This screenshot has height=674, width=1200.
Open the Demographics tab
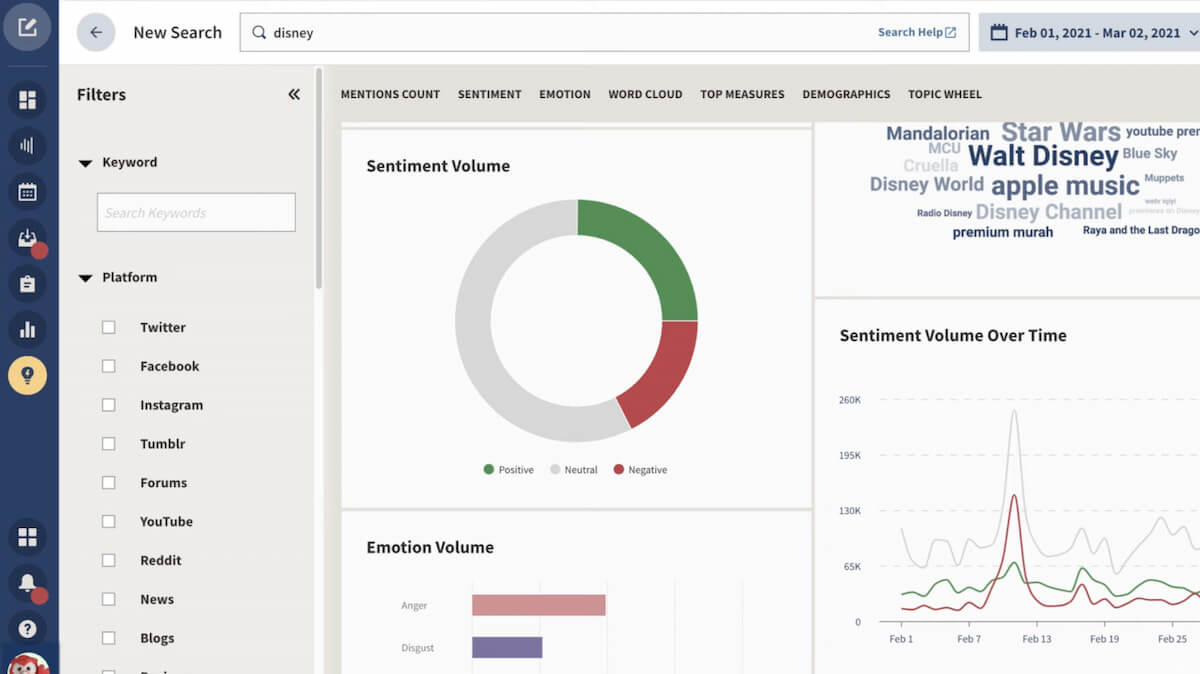click(x=846, y=94)
